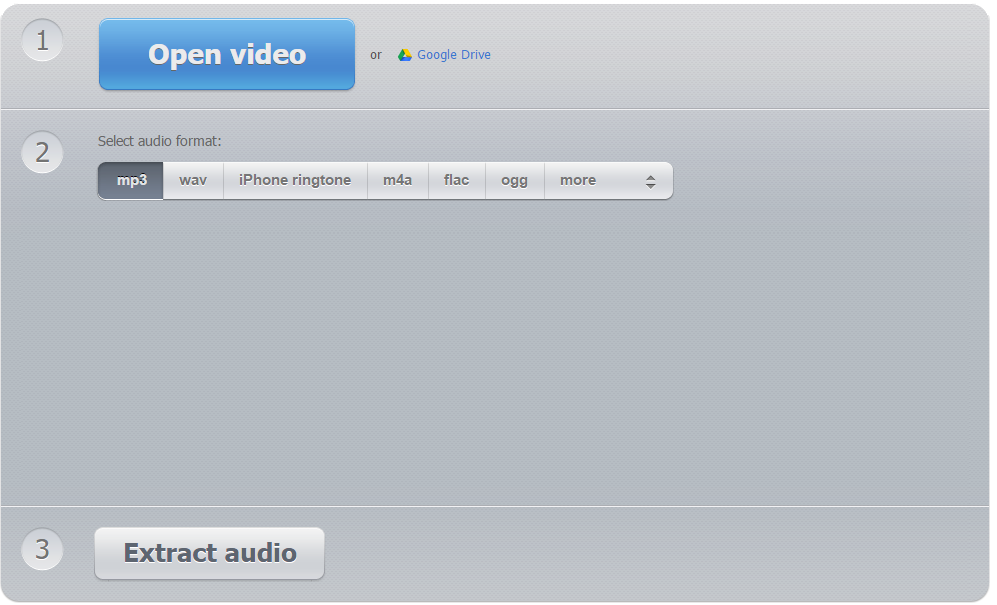
Task: Click the Extract audio button
Action: coord(209,553)
